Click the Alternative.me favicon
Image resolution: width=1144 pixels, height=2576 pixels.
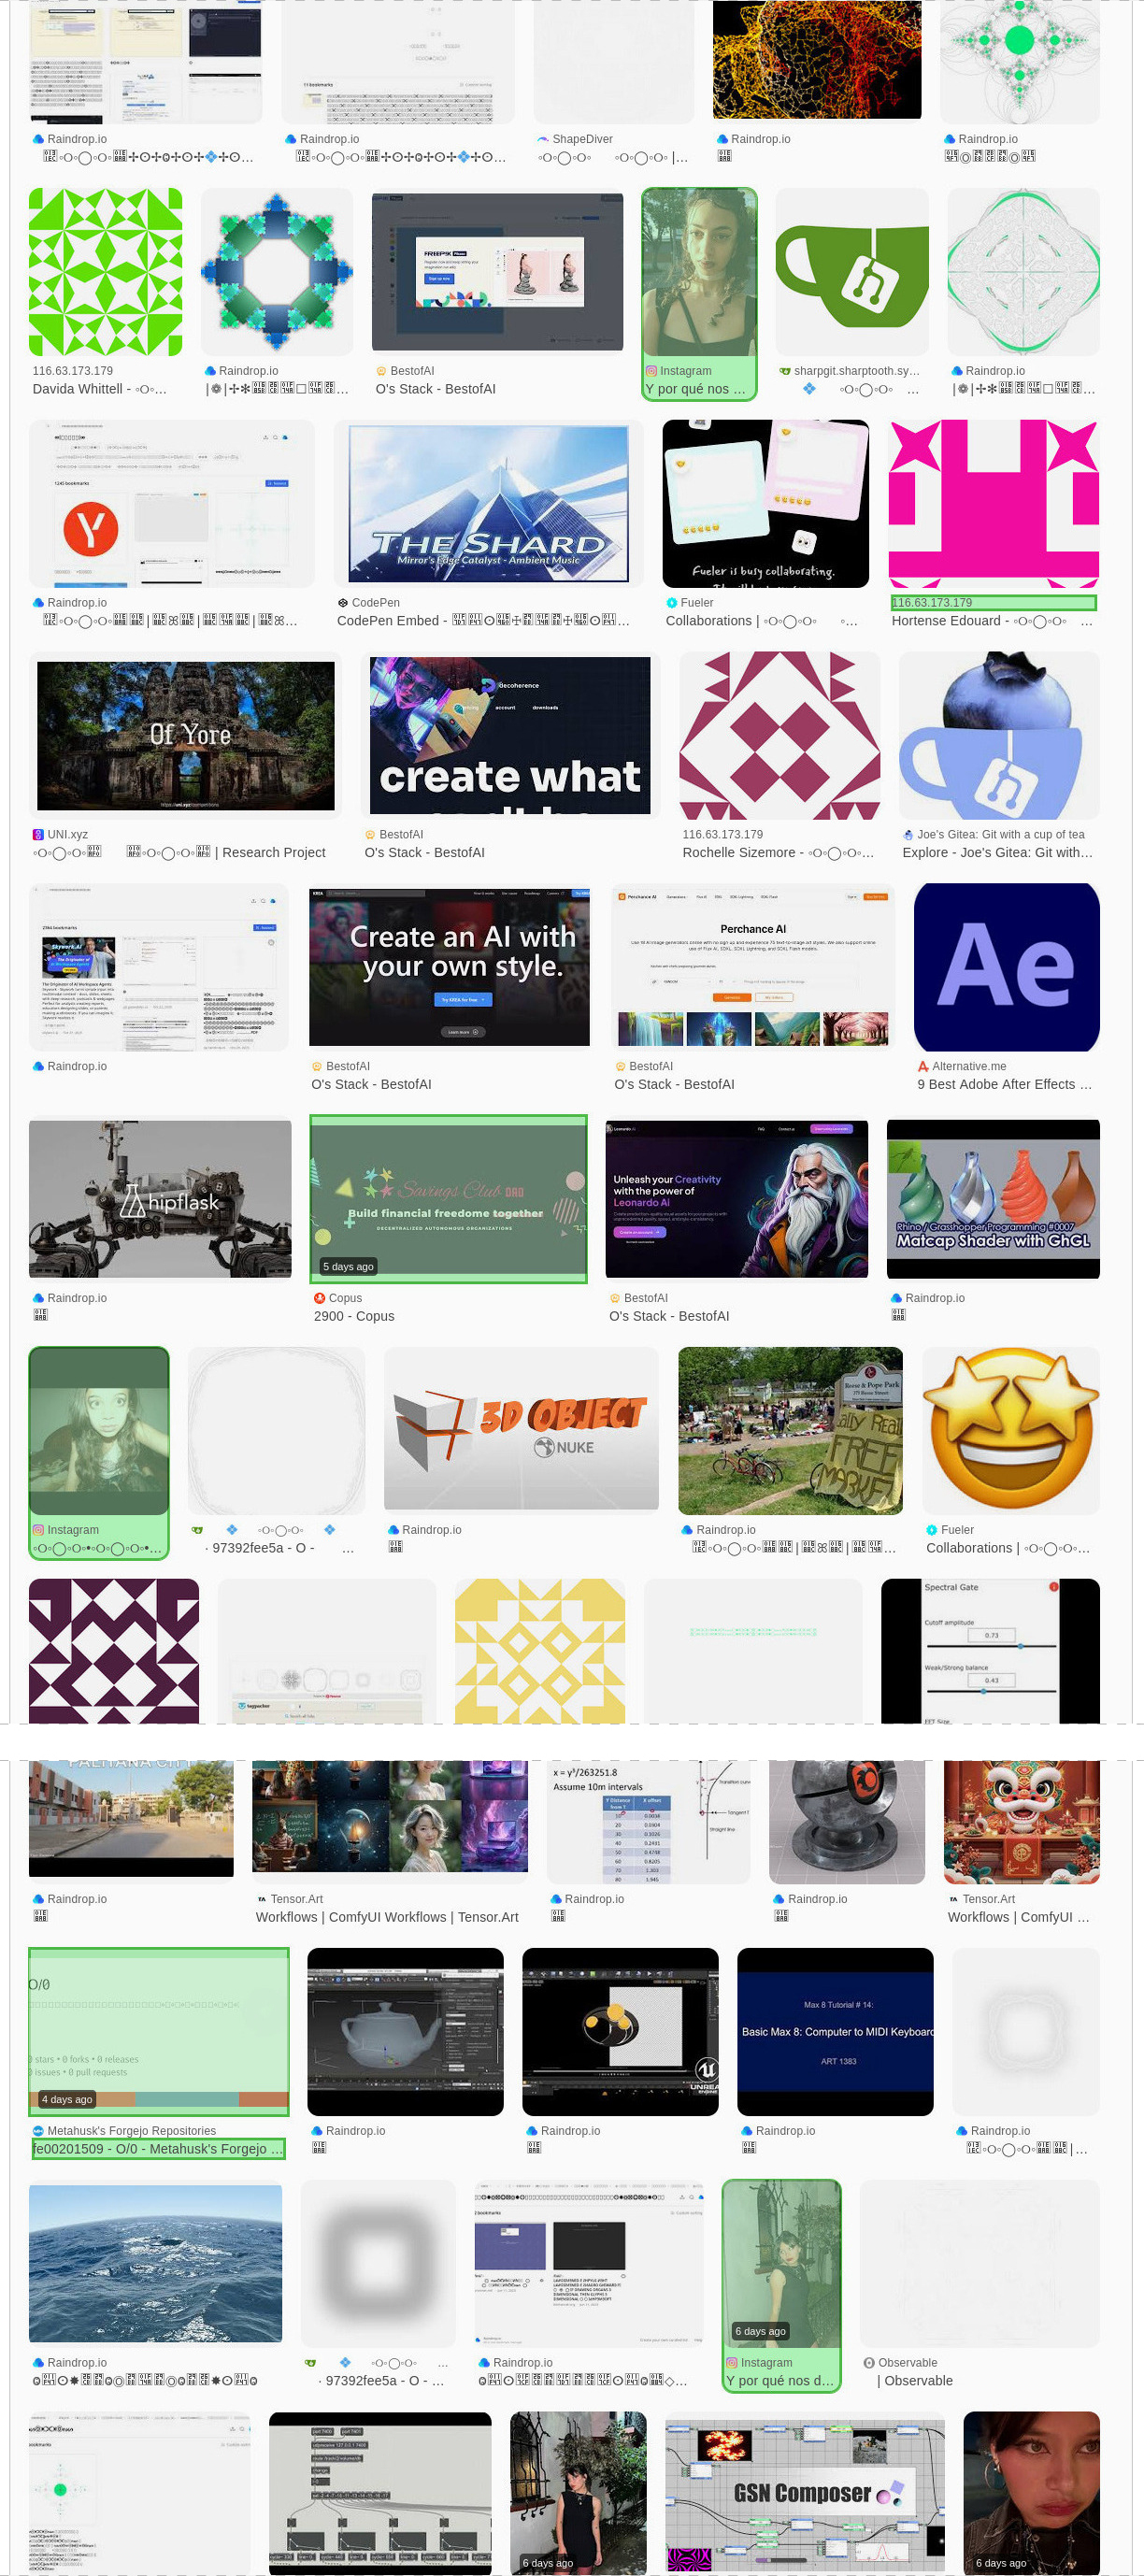coord(923,1066)
